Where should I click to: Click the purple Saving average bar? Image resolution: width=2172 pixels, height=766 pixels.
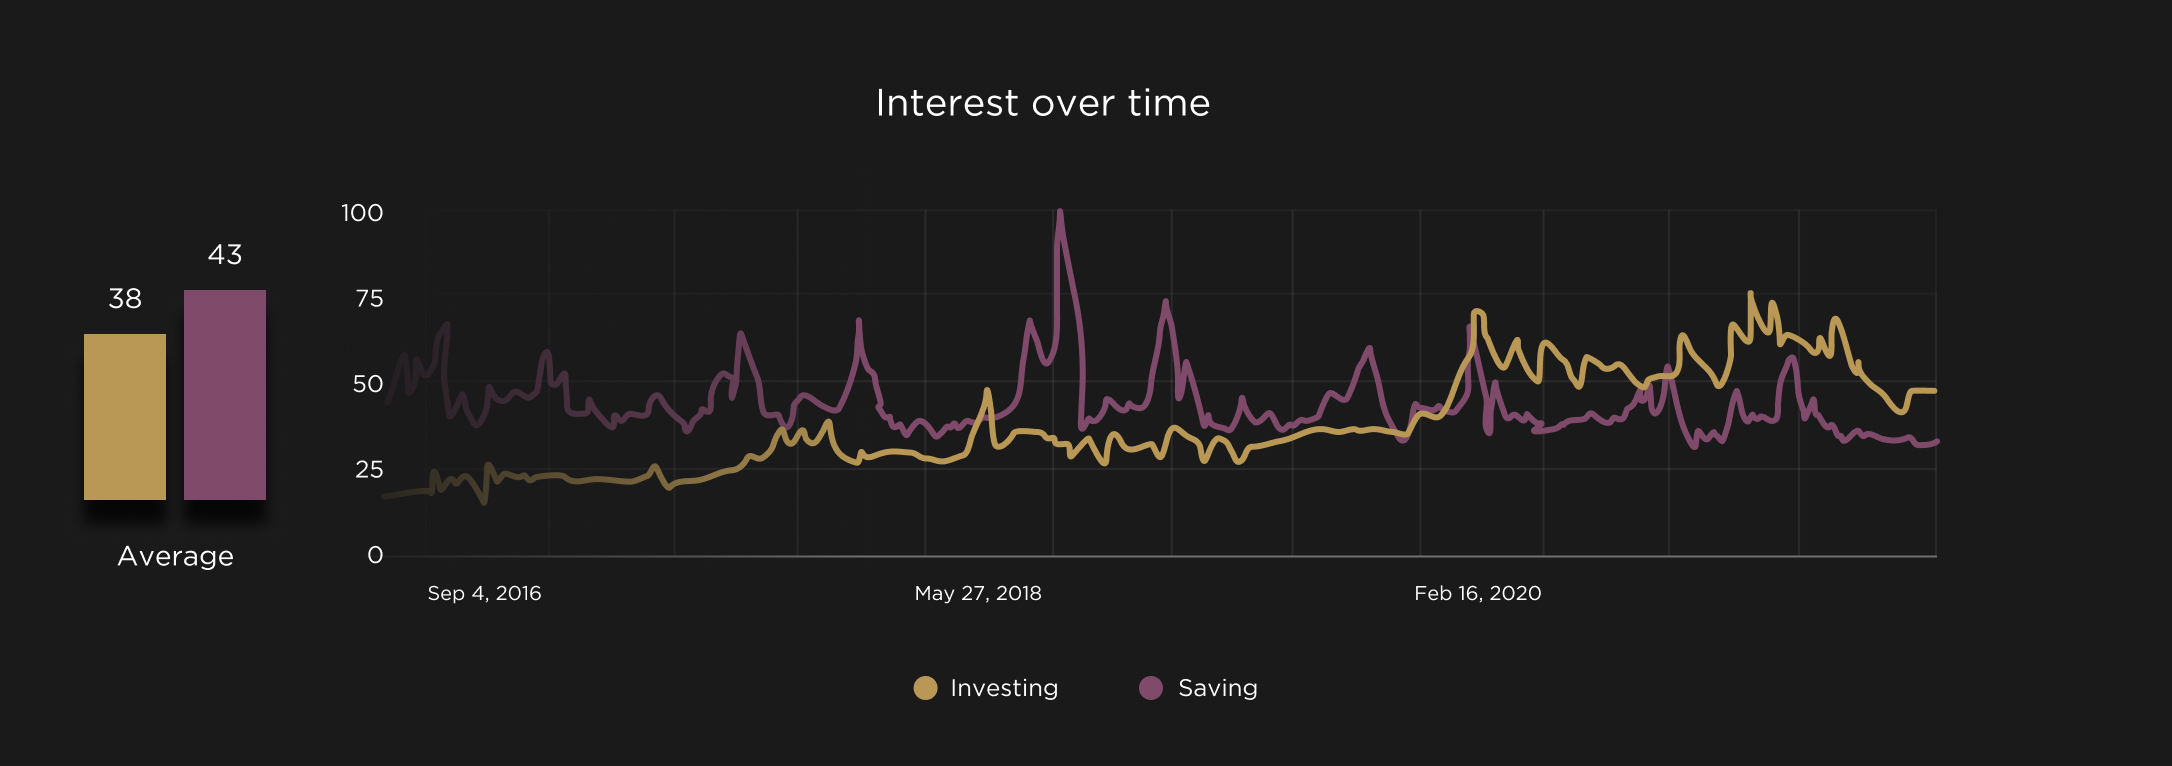tap(225, 395)
